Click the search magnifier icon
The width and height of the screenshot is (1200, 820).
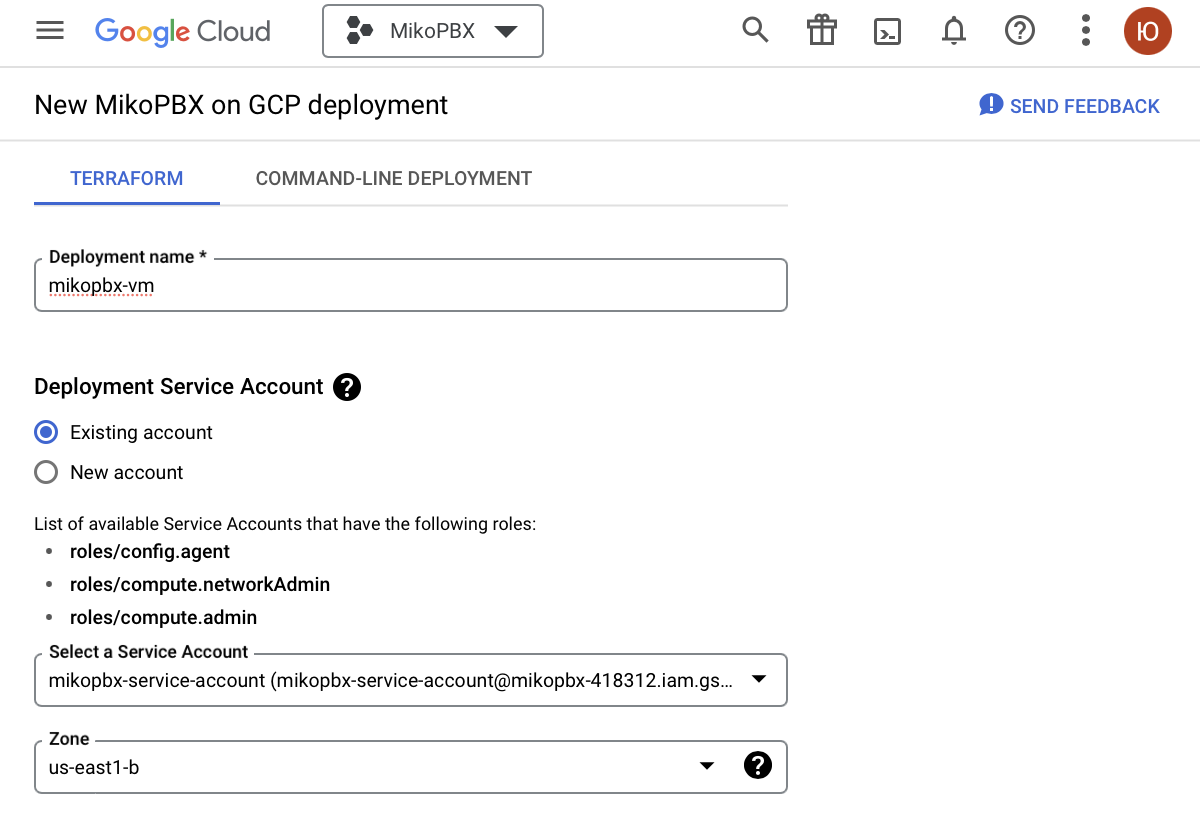coord(755,31)
